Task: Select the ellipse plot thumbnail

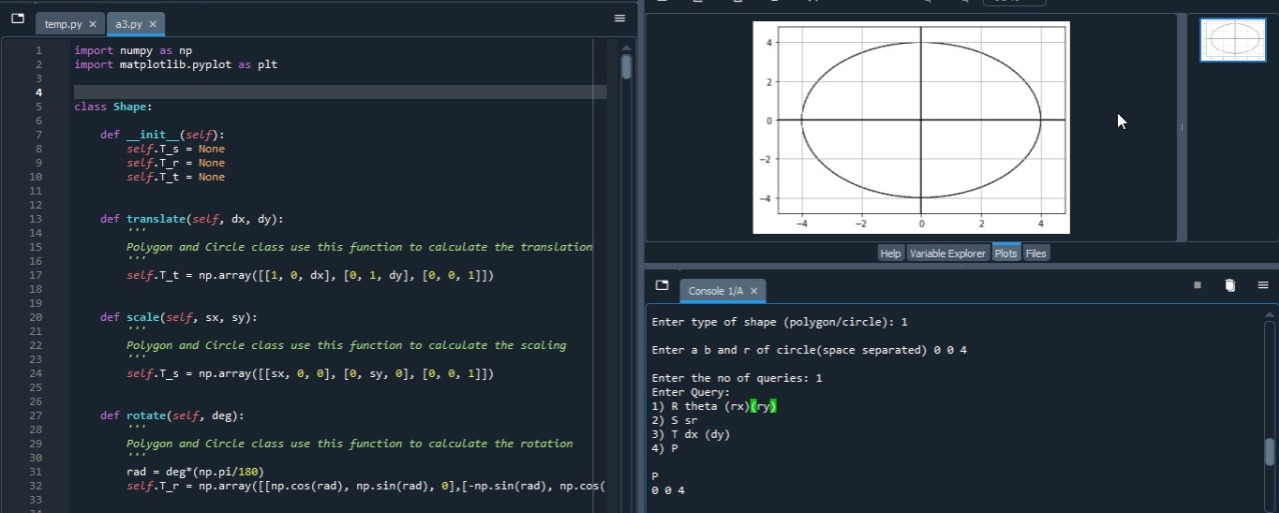Action: 1232,40
